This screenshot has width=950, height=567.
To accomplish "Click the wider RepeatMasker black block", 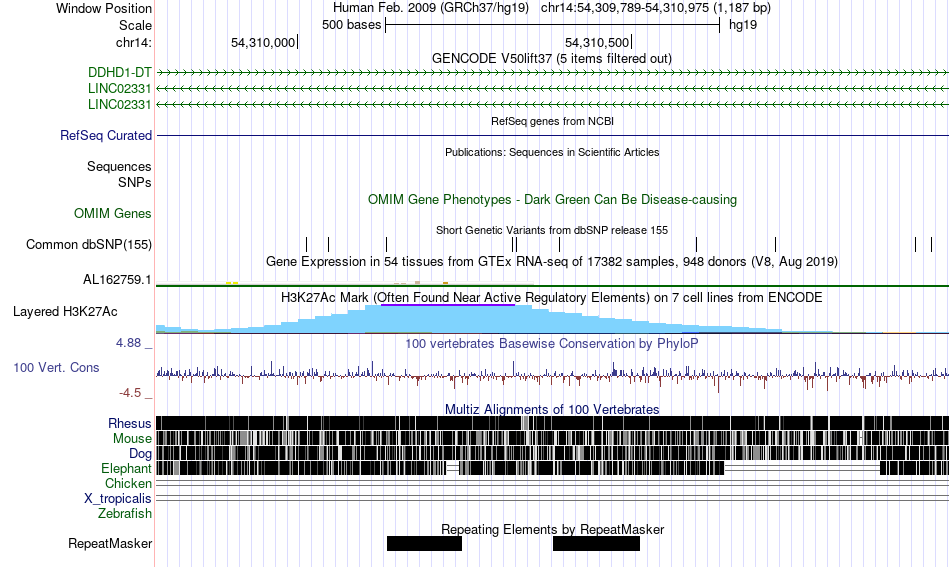I will click(x=596, y=543).
